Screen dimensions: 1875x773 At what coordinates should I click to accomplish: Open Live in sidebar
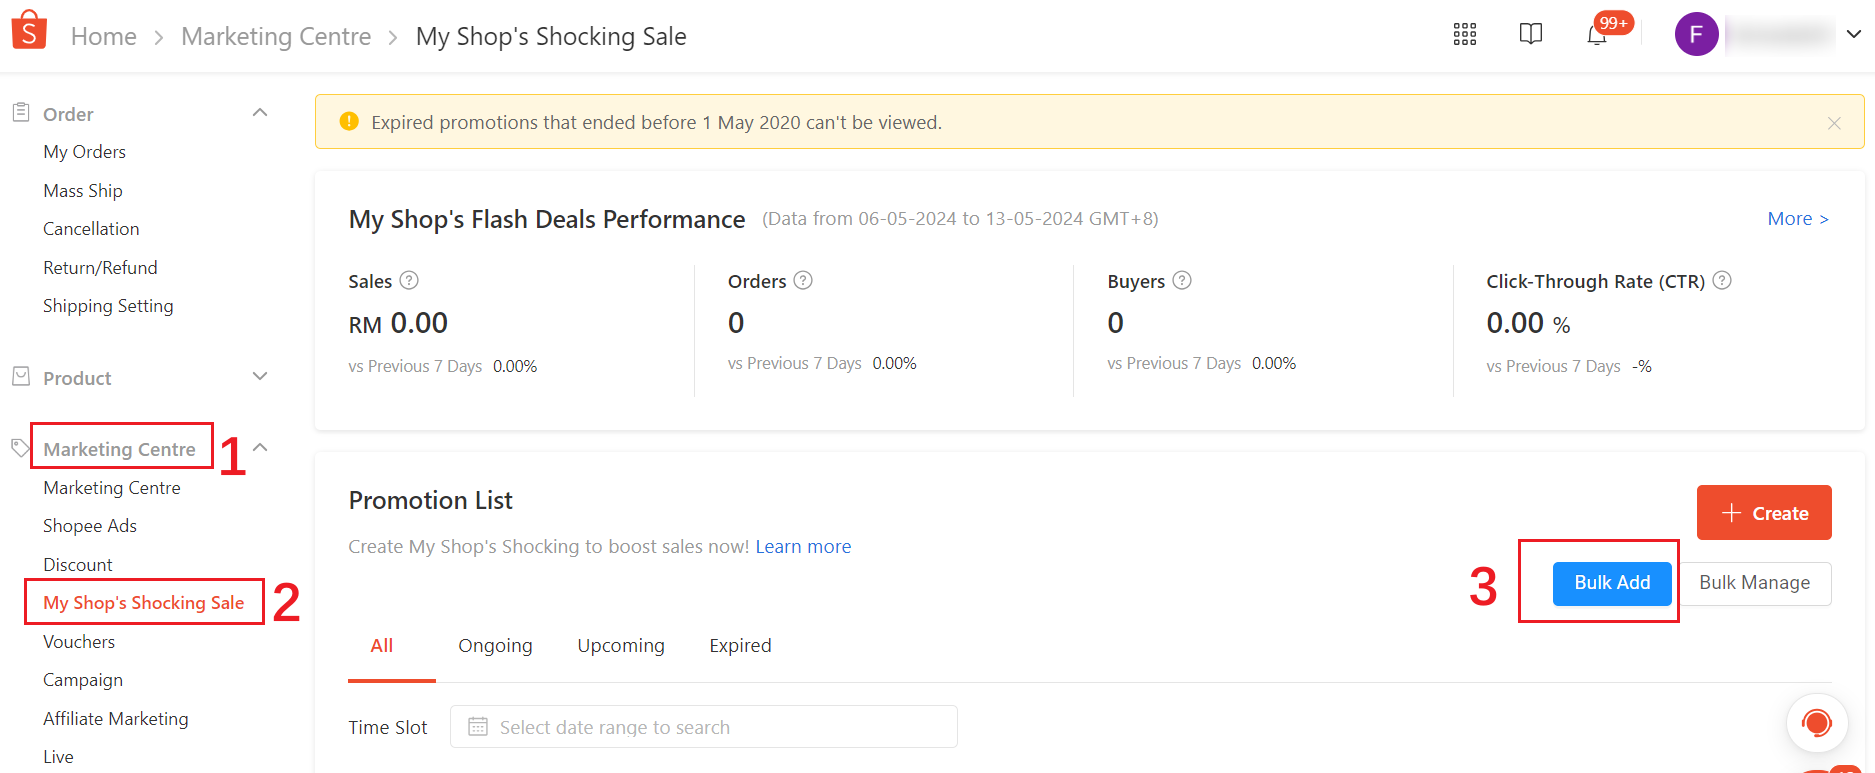pyautogui.click(x=58, y=757)
